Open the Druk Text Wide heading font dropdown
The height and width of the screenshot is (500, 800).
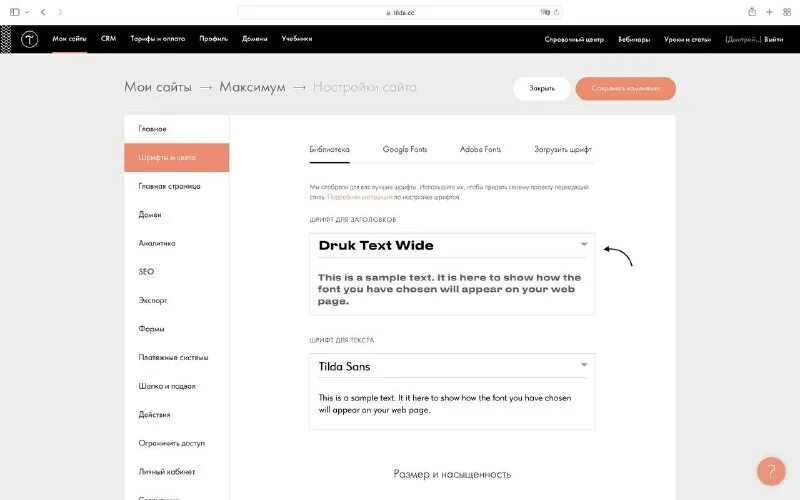click(x=452, y=245)
